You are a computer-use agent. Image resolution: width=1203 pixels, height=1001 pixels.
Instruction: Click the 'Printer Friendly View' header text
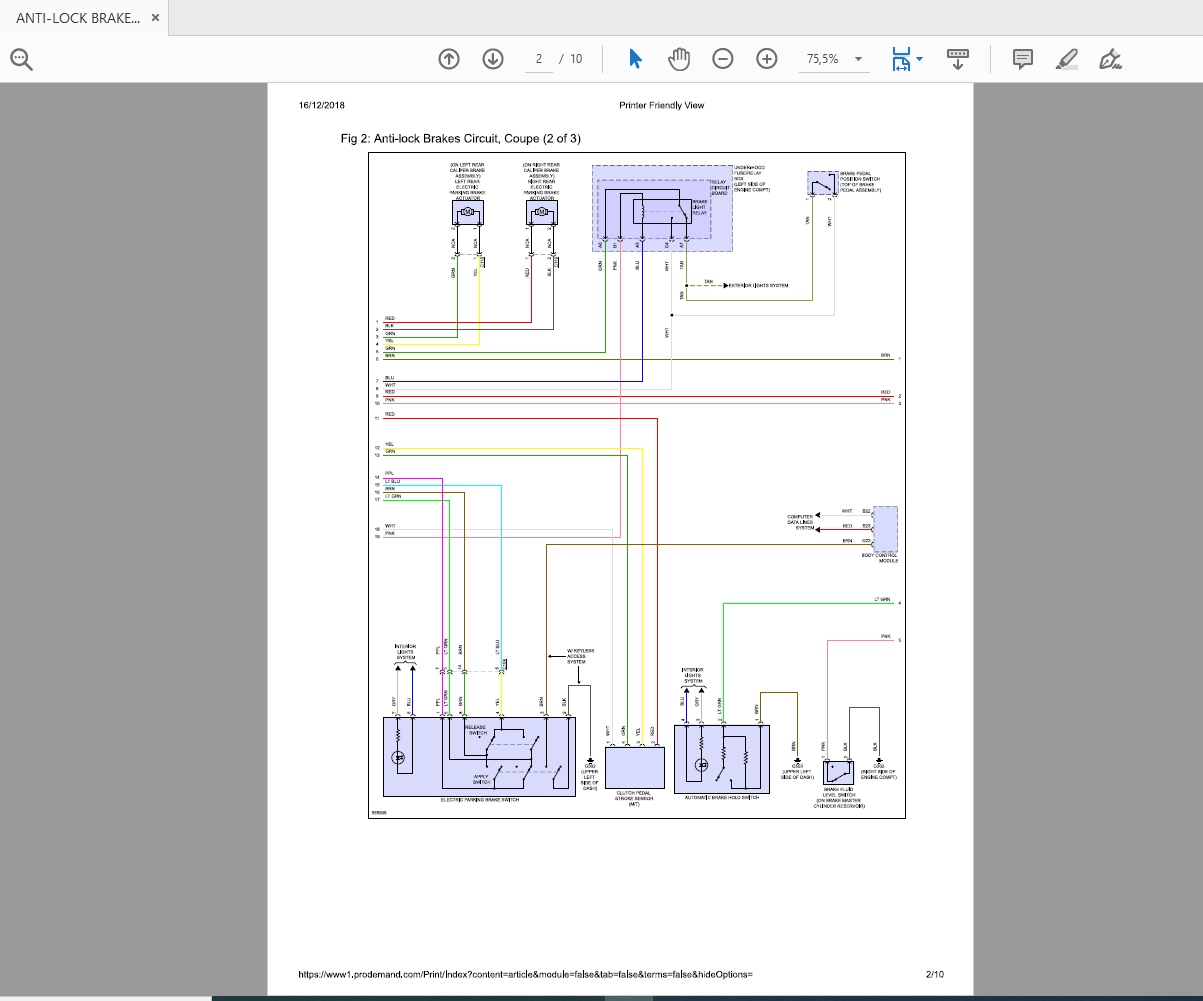(661, 105)
